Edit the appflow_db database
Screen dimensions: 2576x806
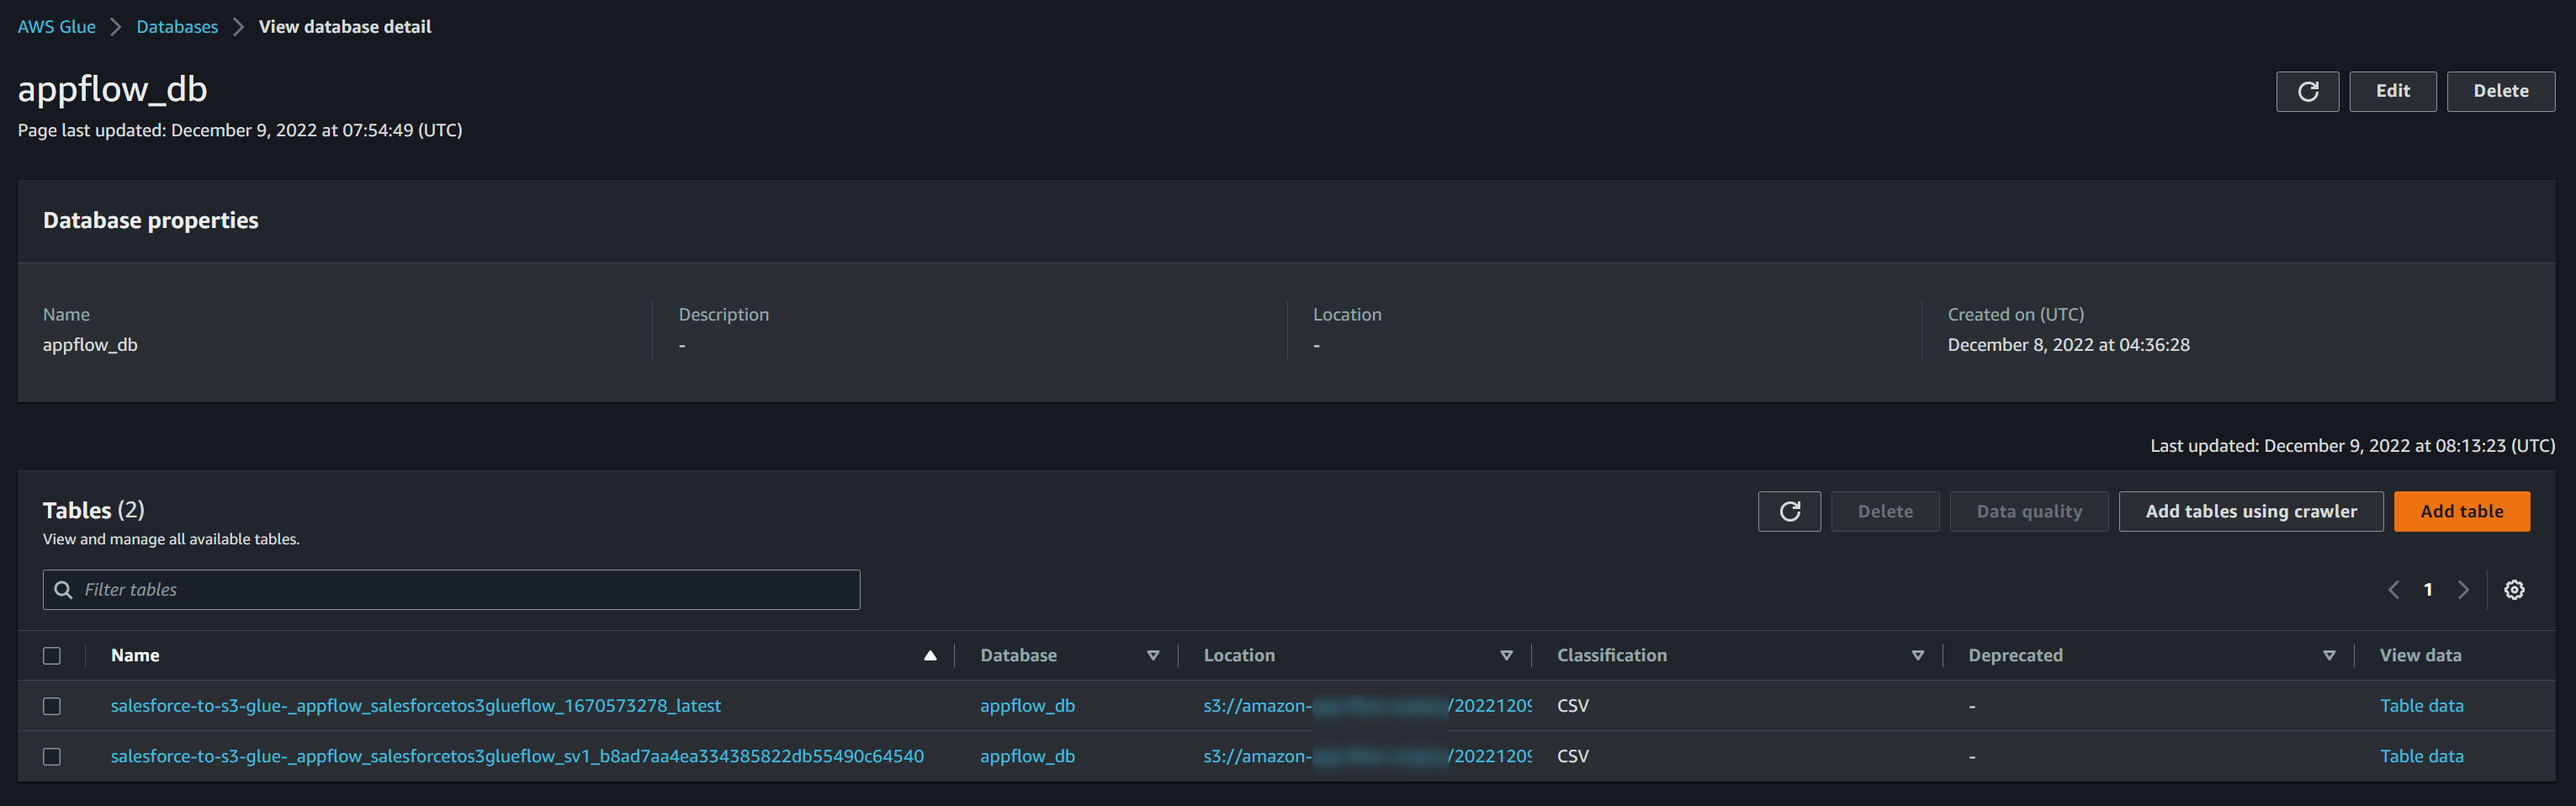coord(2392,91)
